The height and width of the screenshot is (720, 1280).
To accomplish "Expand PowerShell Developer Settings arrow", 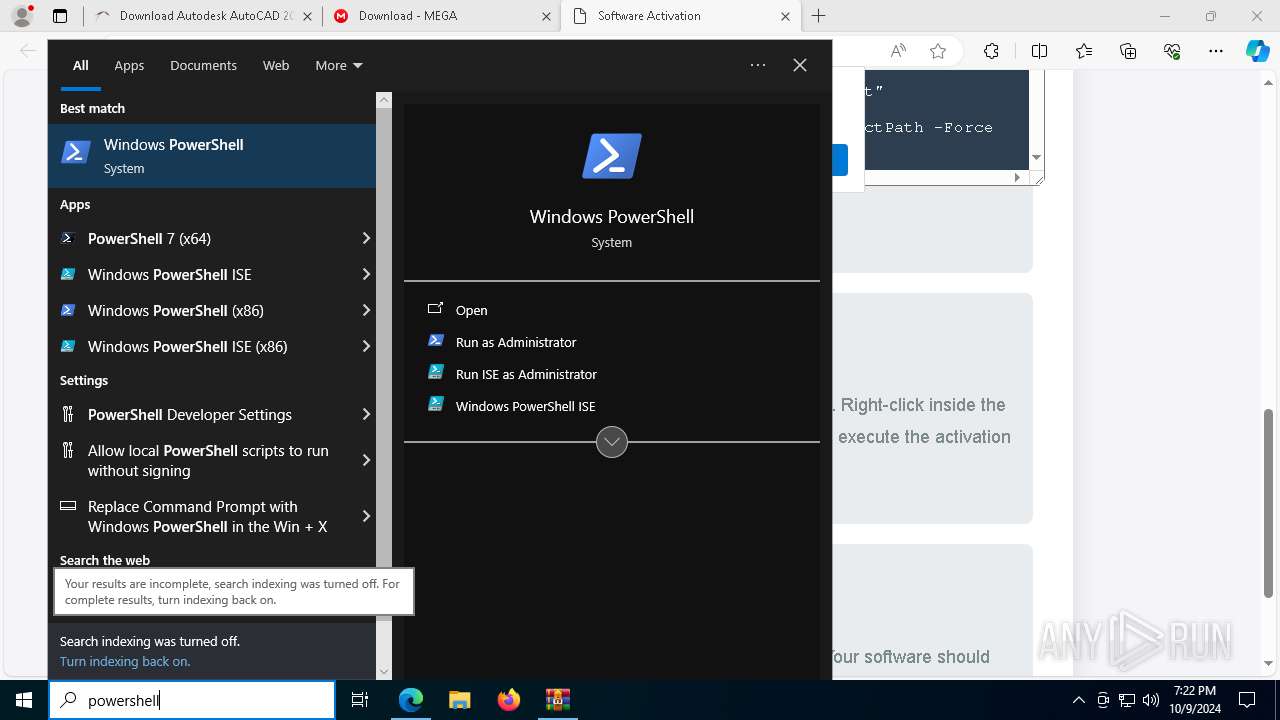I will [366, 414].
